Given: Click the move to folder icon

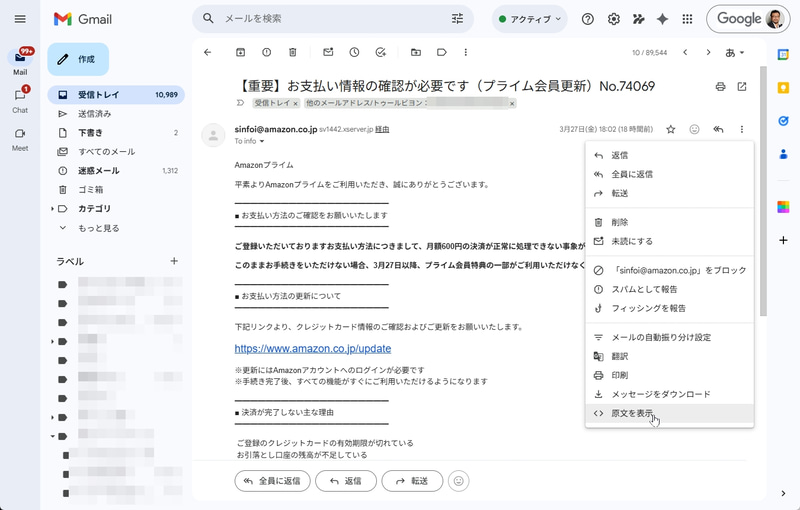Looking at the screenshot, I should (416, 52).
